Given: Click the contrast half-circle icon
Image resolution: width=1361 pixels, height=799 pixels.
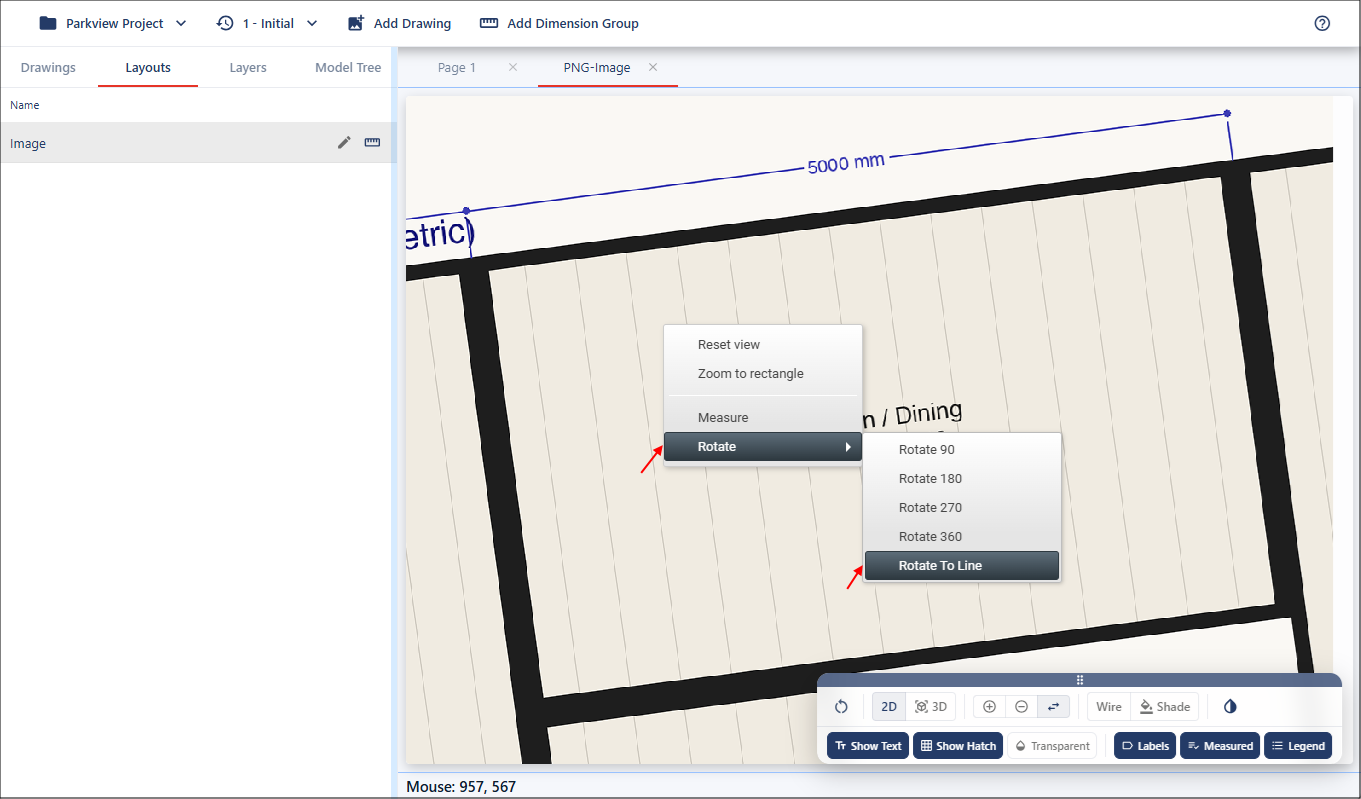Looking at the screenshot, I should tap(1230, 706).
